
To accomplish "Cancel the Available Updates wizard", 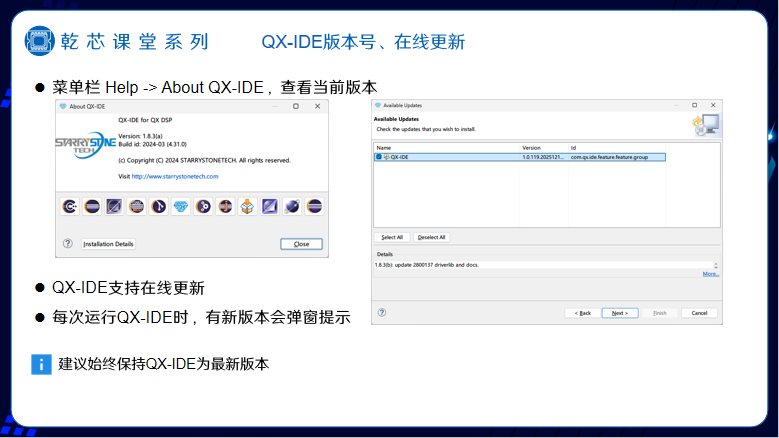I will pos(699,313).
